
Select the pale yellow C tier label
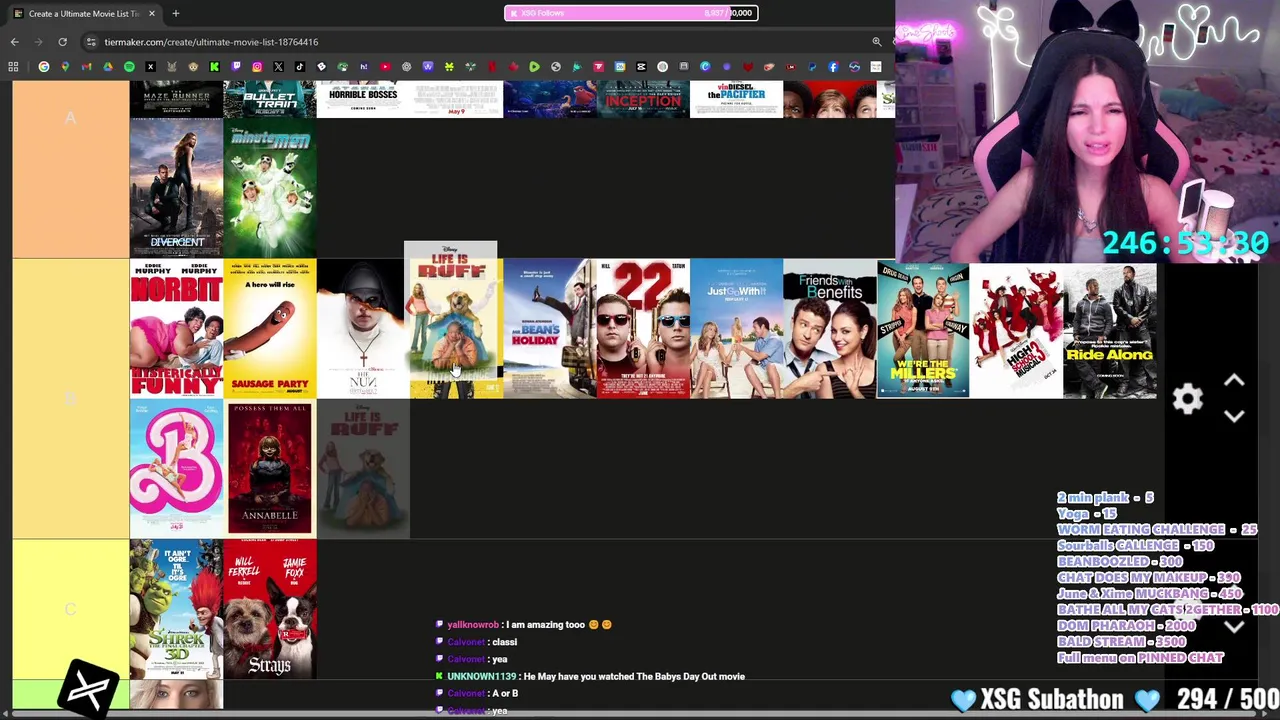pos(70,609)
